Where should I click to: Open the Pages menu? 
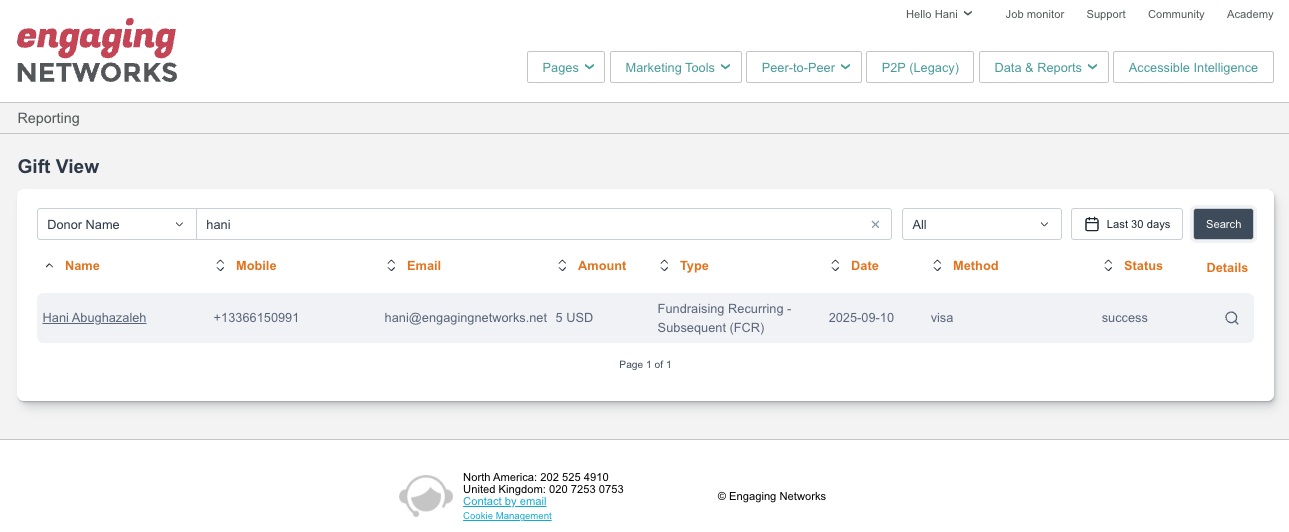click(566, 68)
